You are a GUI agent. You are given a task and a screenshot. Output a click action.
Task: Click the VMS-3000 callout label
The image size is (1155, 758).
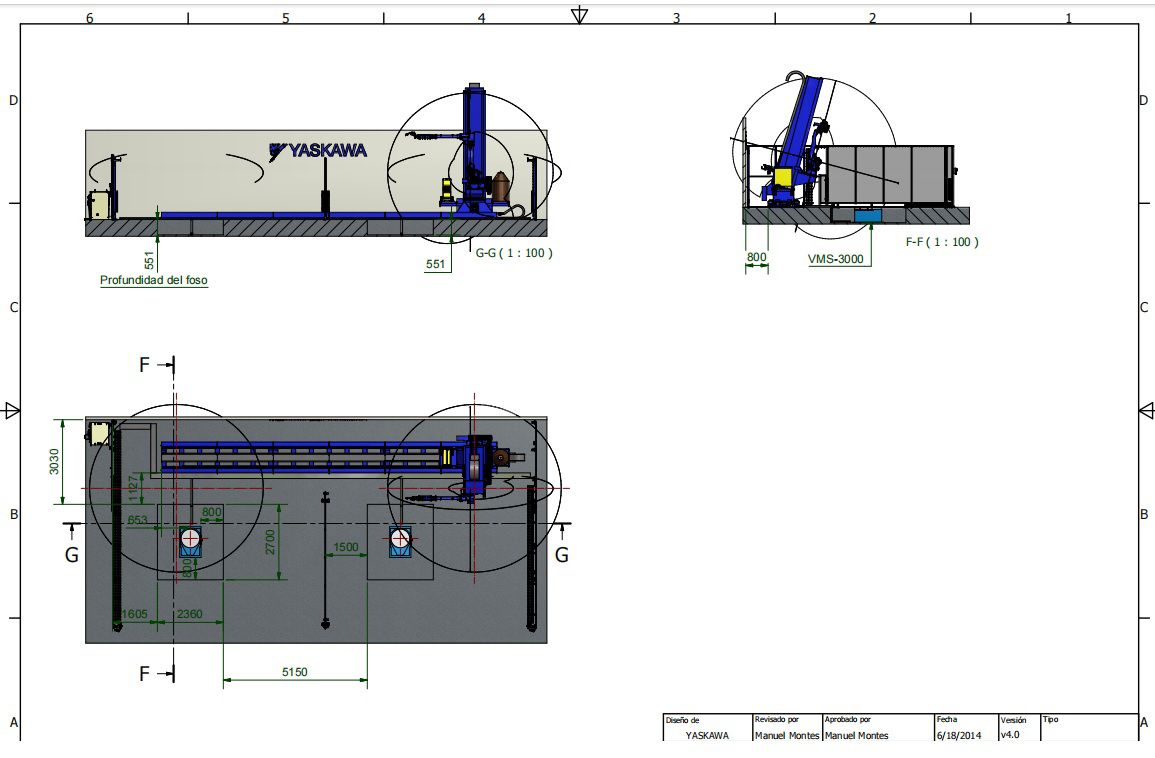click(835, 259)
